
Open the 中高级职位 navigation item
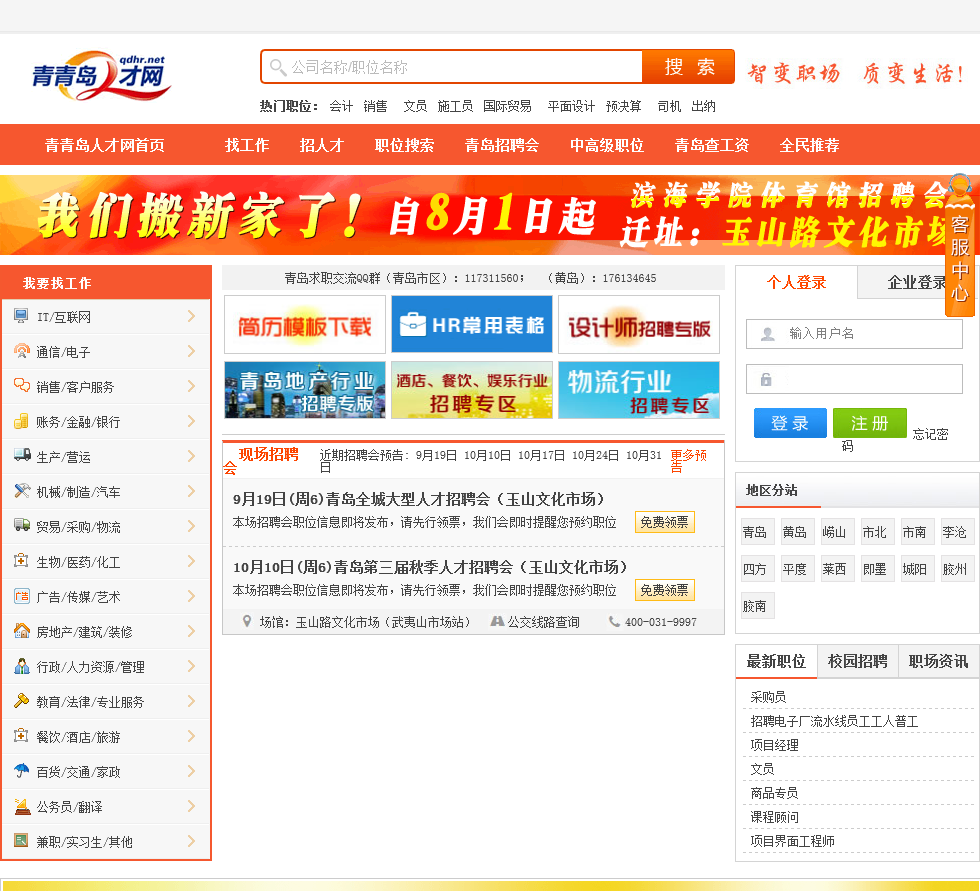[x=607, y=145]
